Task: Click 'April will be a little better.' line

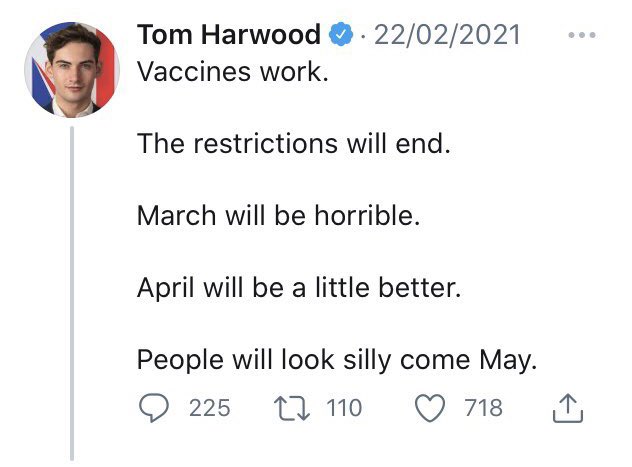Action: coord(299,288)
